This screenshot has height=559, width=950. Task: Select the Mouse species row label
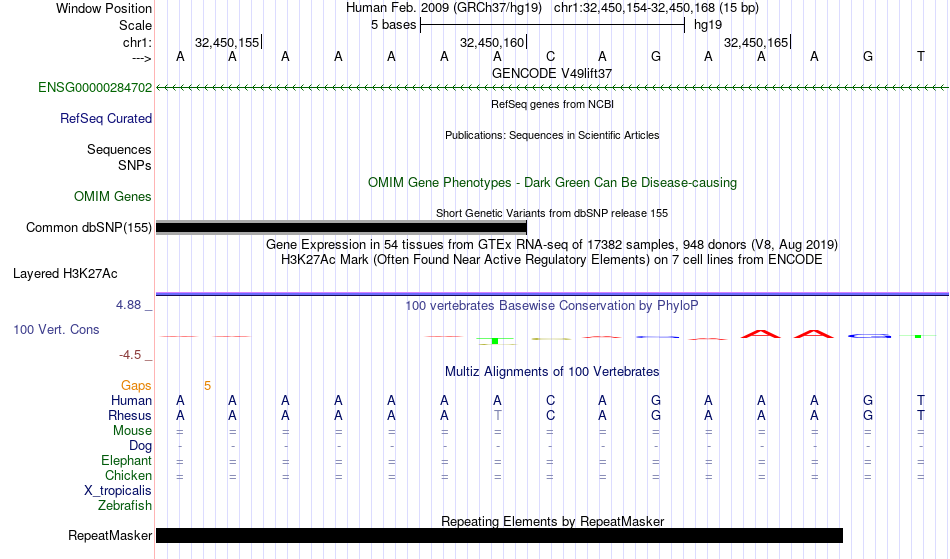coord(132,431)
